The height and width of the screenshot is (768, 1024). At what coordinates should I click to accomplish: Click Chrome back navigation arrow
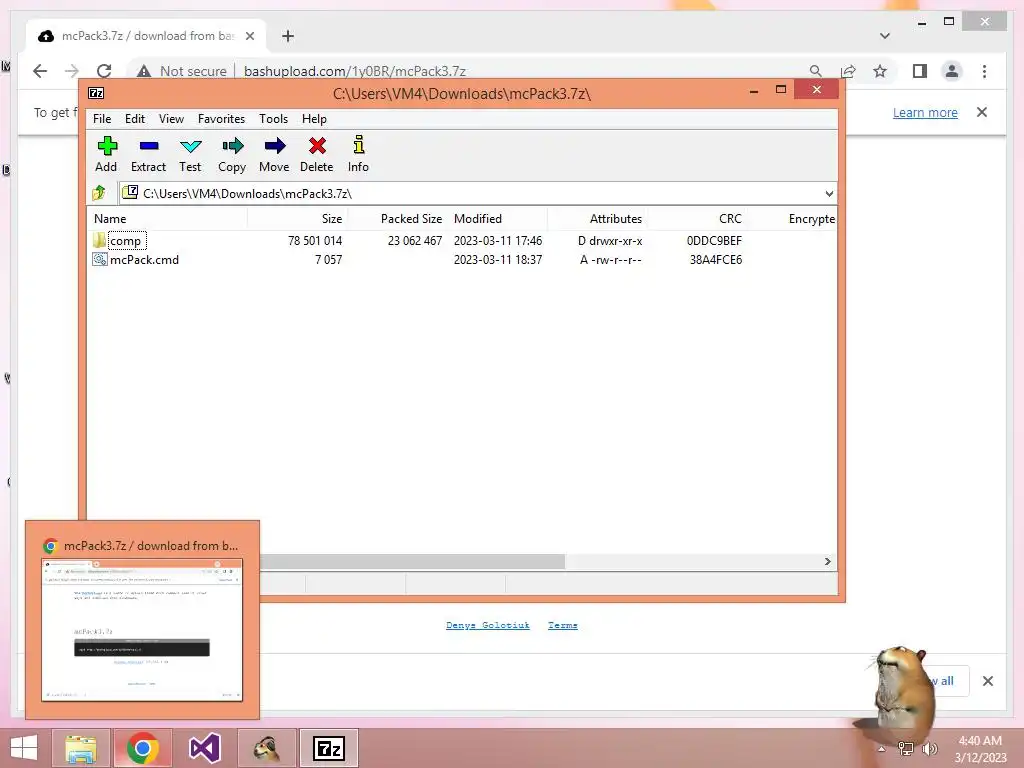click(x=40, y=71)
